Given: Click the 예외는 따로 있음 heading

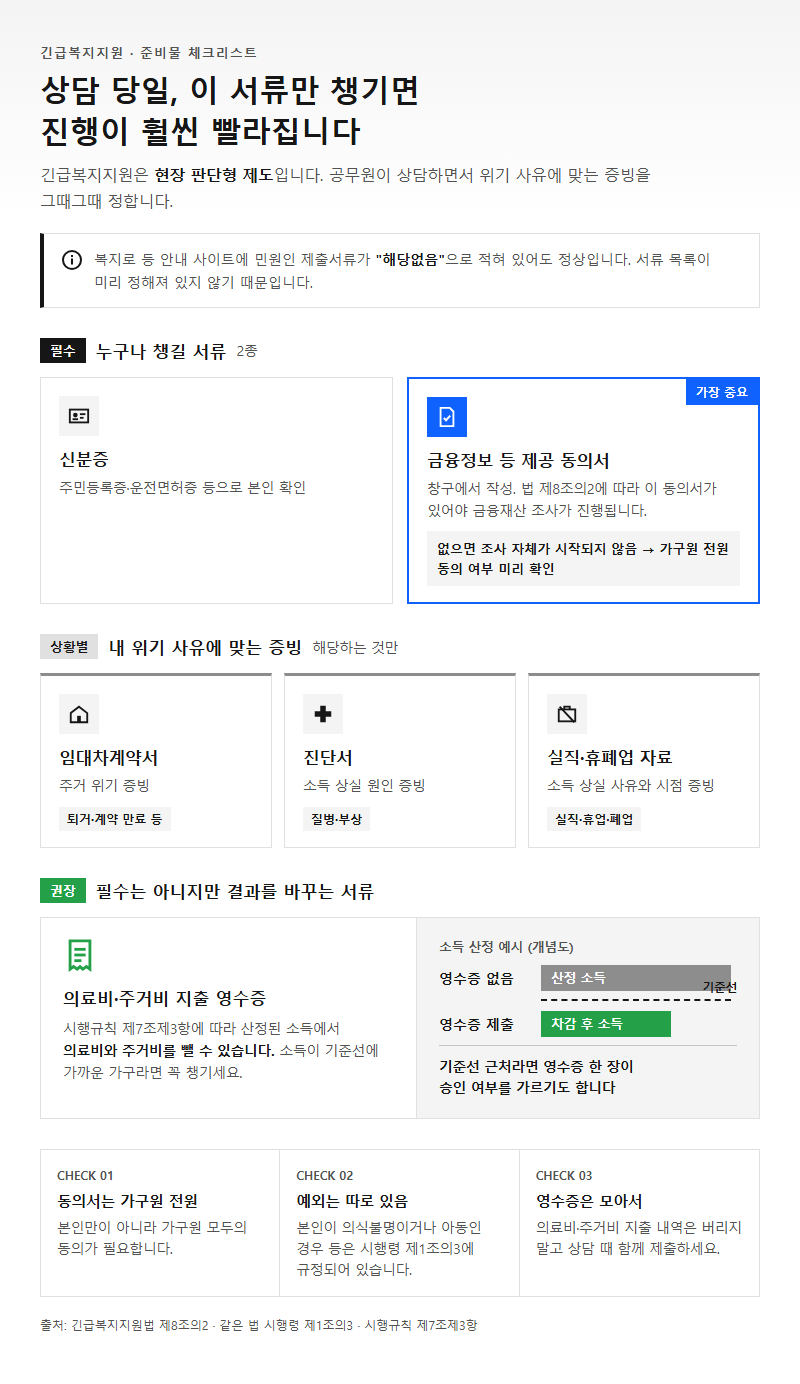Looking at the screenshot, I should click(352, 1201).
